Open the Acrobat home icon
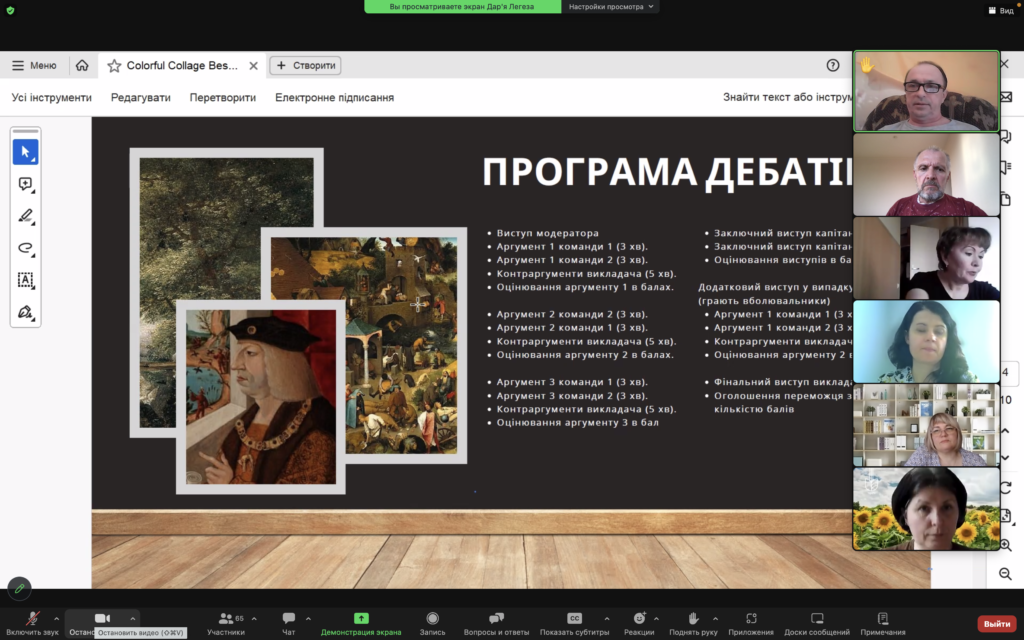The height and width of the screenshot is (640, 1024). point(82,65)
